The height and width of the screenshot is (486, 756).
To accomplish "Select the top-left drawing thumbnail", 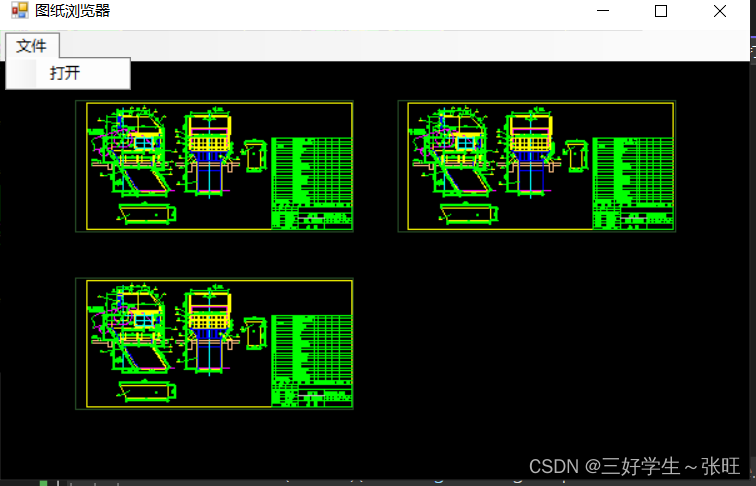I will [215, 166].
